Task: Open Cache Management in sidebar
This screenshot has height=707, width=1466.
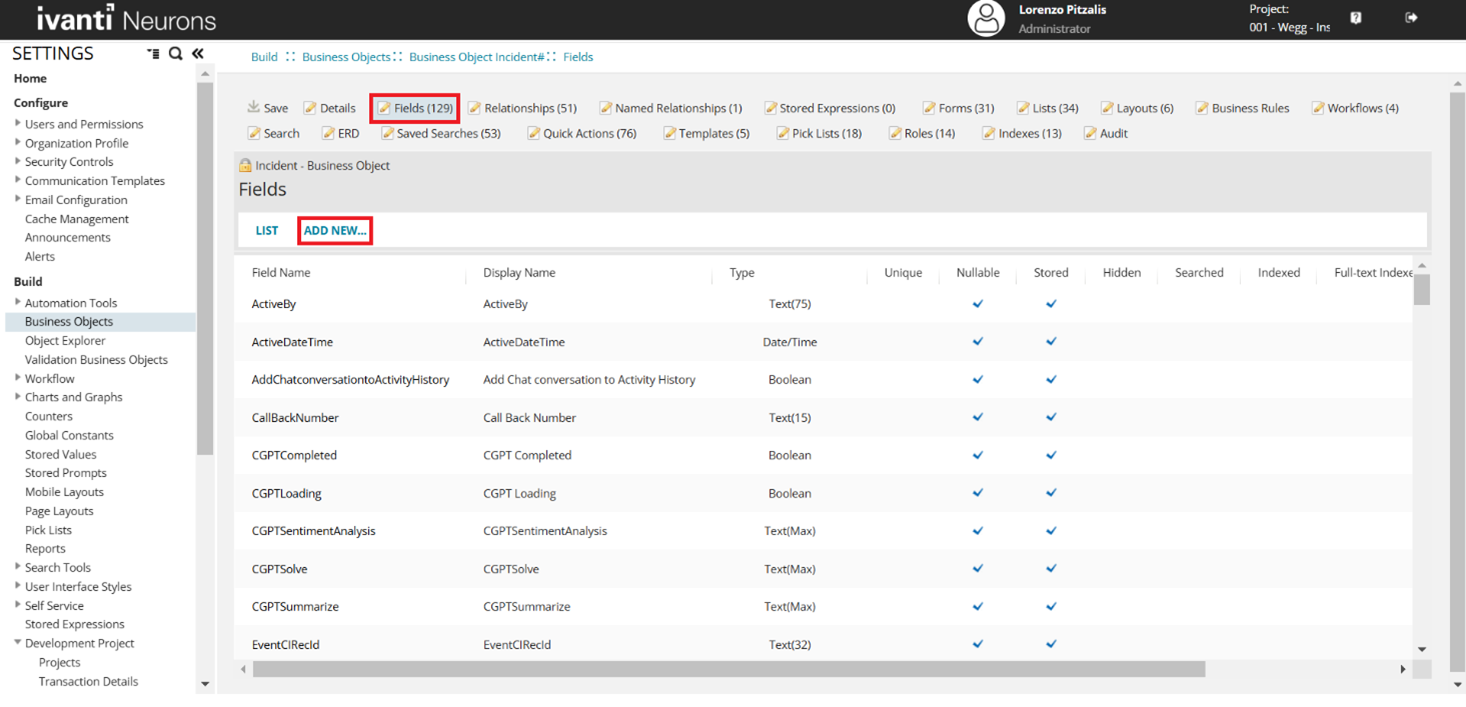Action: point(77,219)
